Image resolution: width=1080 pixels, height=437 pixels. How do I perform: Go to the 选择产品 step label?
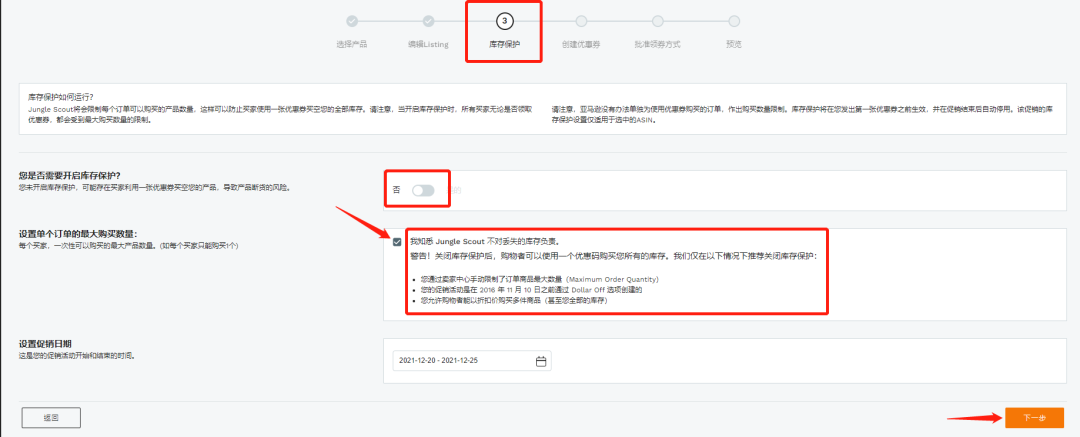coord(351,44)
